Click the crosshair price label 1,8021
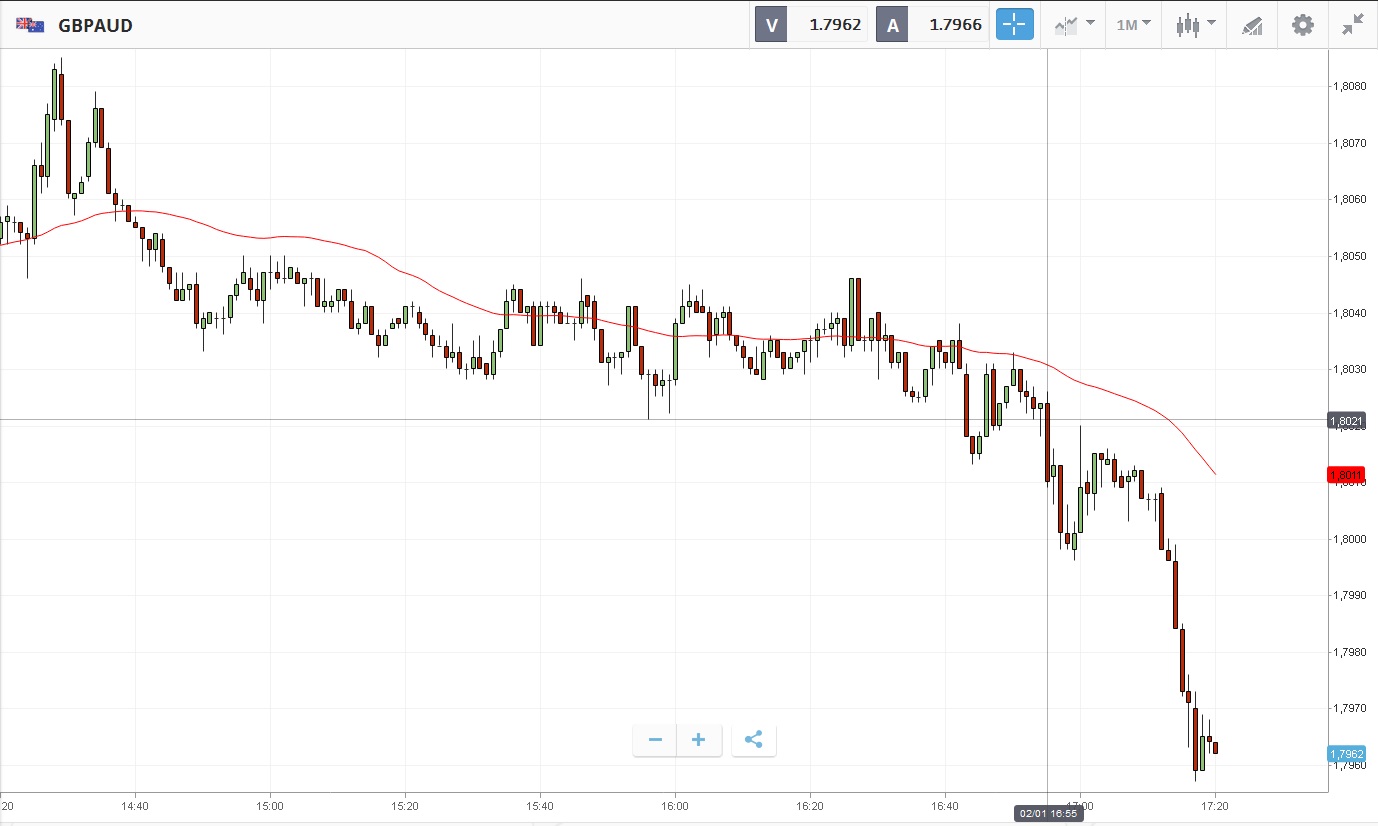This screenshot has width=1378, height=826. click(x=1346, y=421)
